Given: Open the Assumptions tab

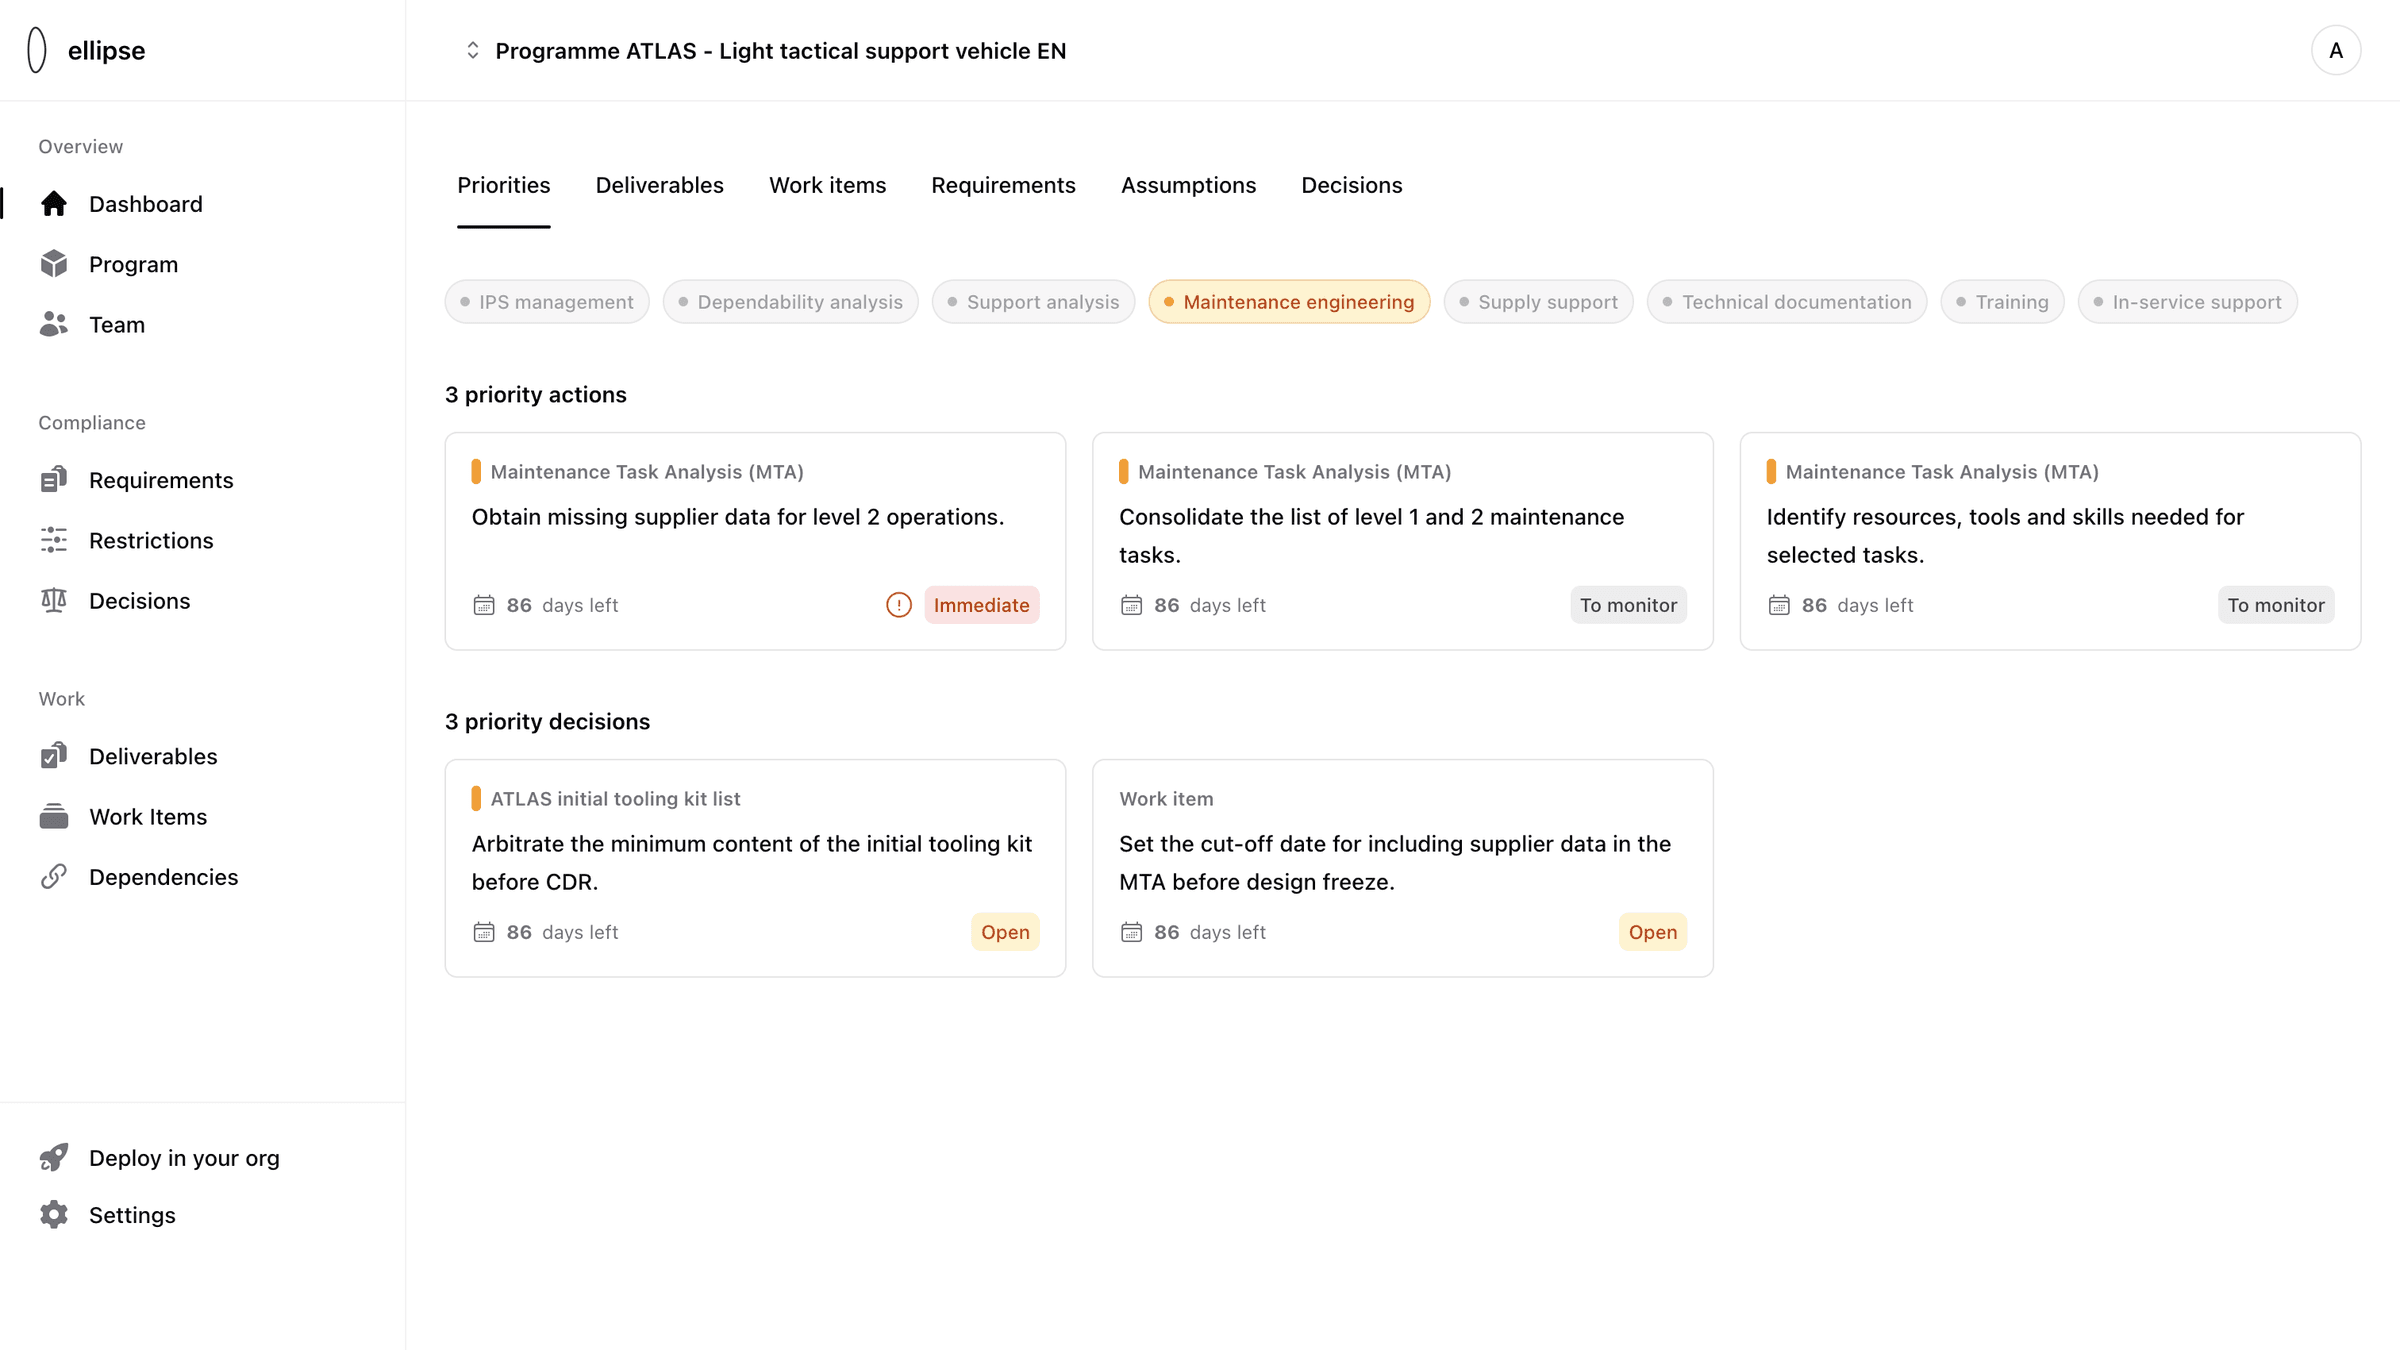Looking at the screenshot, I should pyautogui.click(x=1188, y=185).
